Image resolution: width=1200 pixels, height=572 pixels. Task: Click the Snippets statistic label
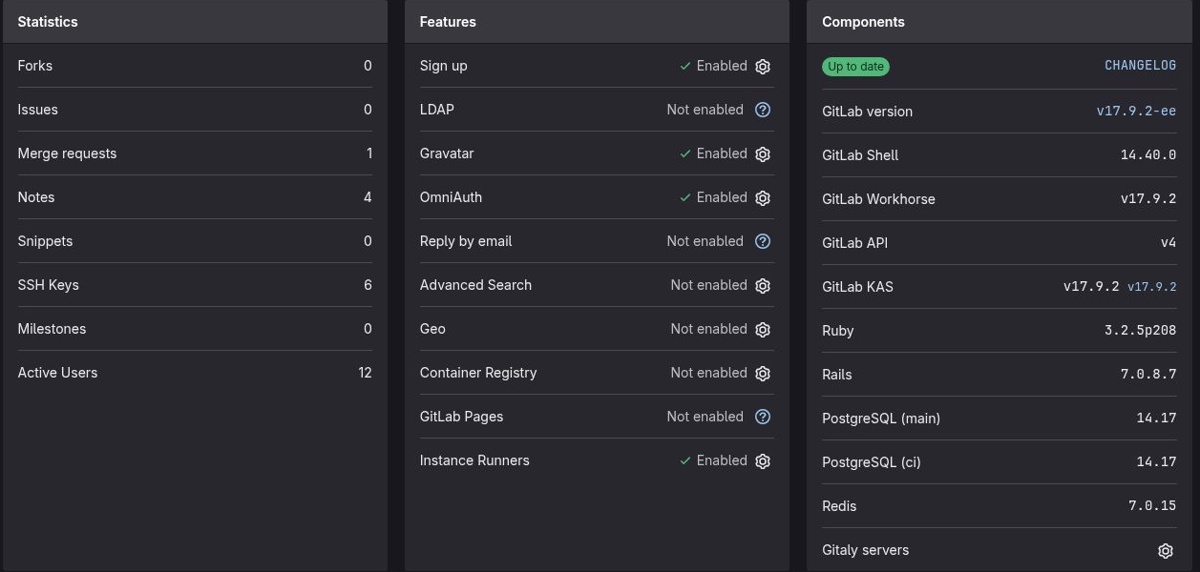pos(45,241)
